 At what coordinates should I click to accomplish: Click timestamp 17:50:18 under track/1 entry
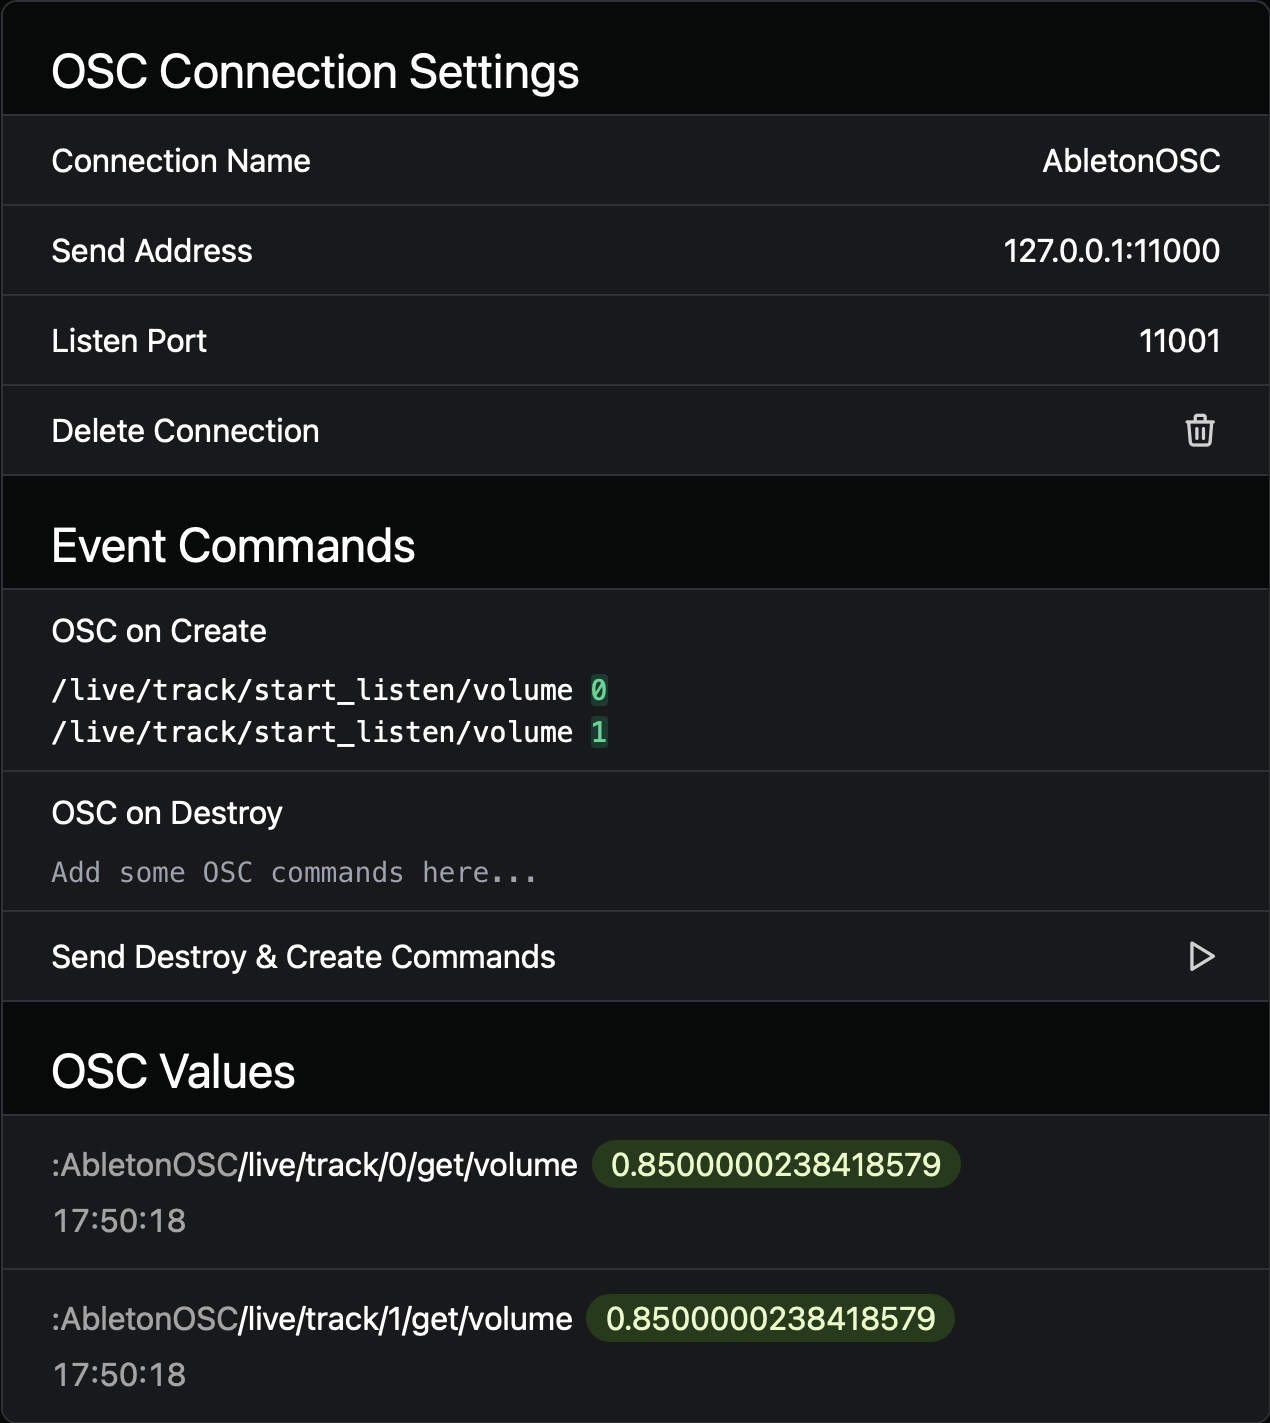[119, 1375]
